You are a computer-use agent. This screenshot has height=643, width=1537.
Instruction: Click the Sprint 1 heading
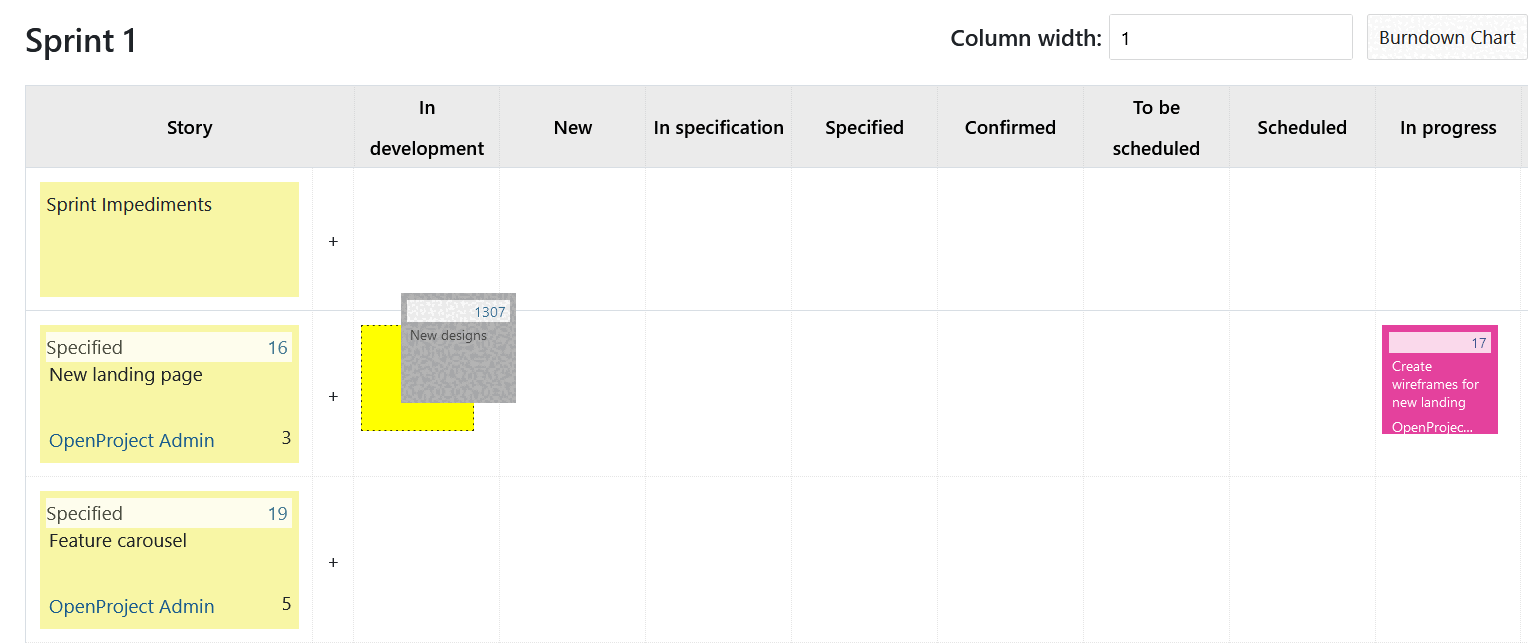click(x=81, y=41)
